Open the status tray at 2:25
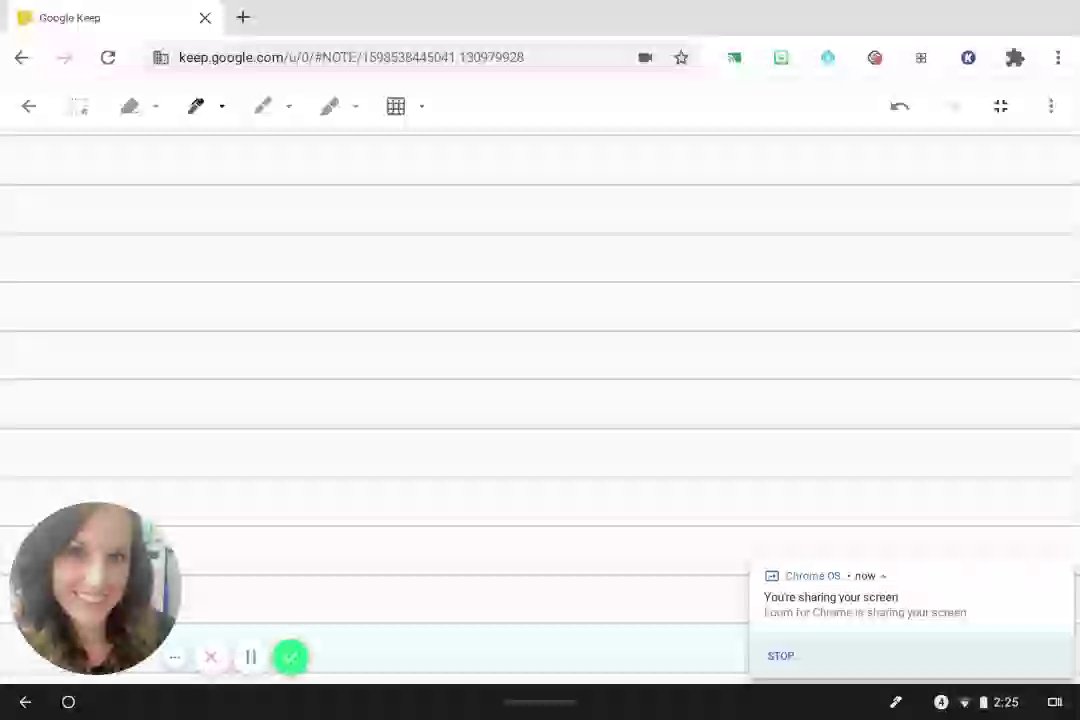1080x720 pixels. point(989,702)
